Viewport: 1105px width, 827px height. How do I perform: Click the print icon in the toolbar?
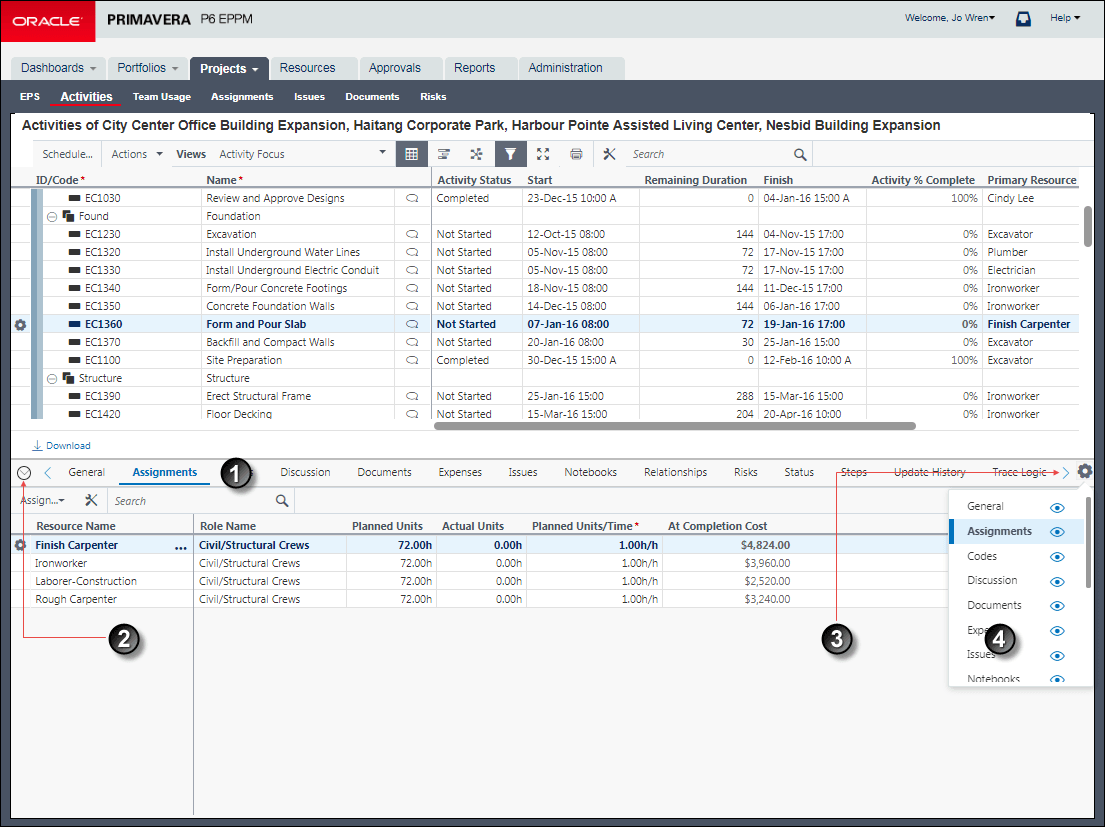point(576,154)
